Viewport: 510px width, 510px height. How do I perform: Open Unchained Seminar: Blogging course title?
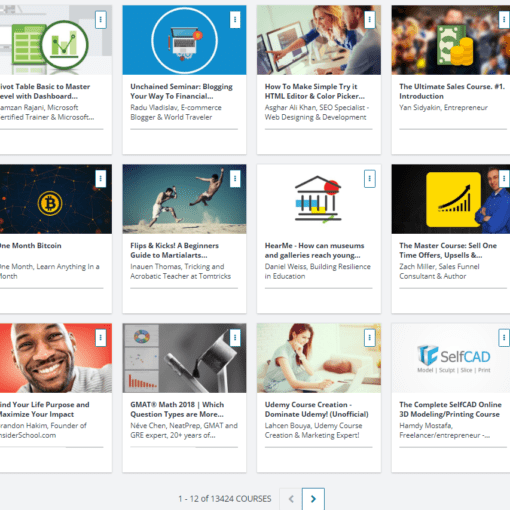click(181, 91)
